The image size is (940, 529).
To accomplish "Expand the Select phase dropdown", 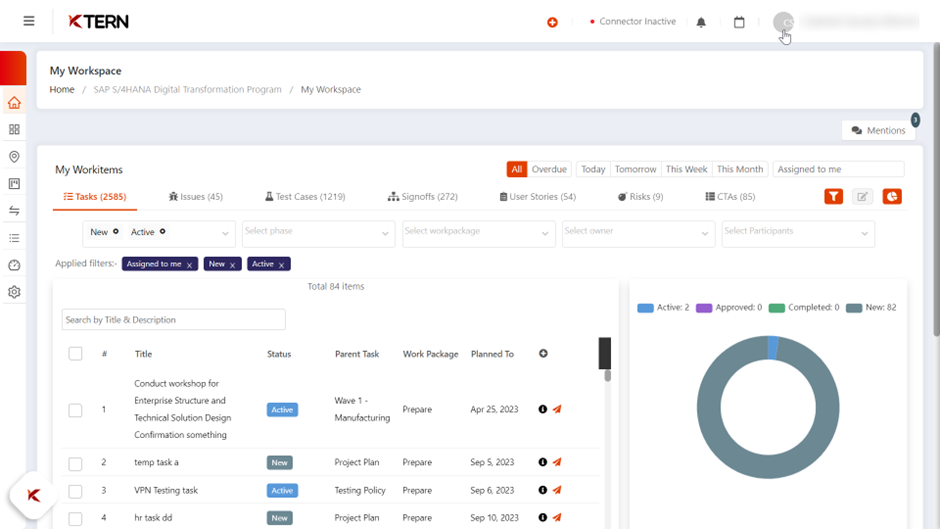I will tap(318, 232).
